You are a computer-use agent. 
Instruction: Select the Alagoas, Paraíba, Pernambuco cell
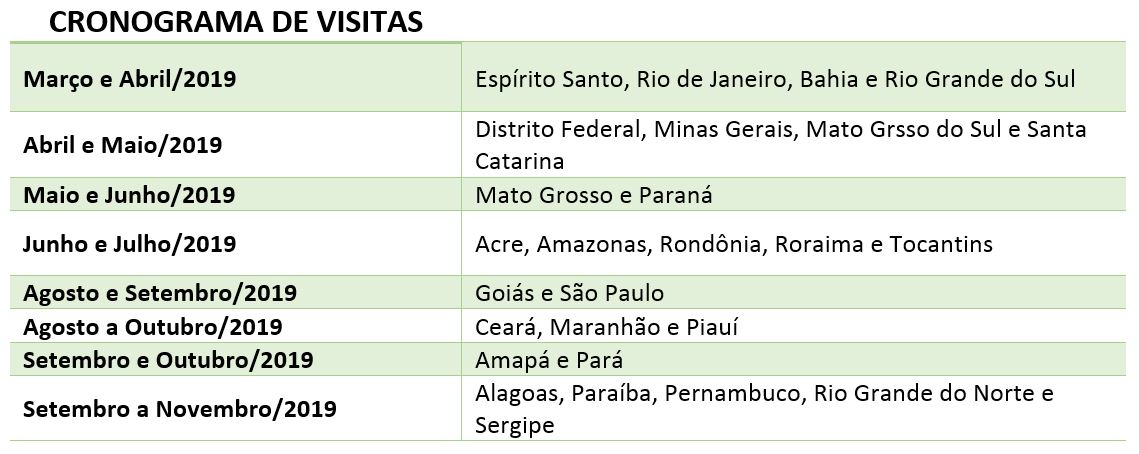(x=793, y=408)
